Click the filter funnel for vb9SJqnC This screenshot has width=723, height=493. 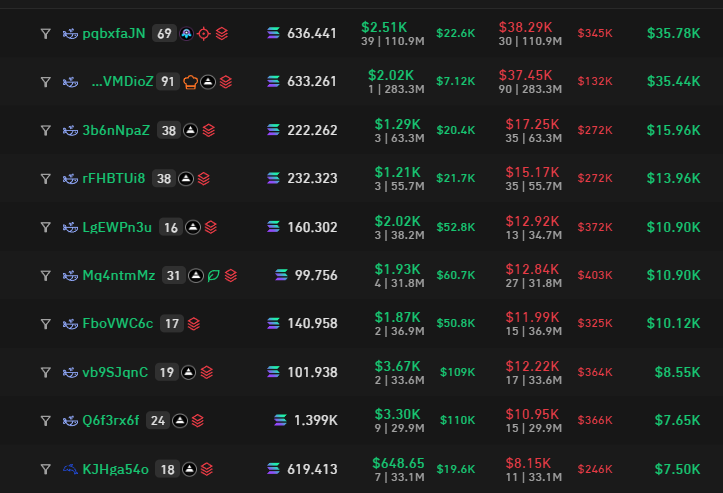[x=45, y=372]
